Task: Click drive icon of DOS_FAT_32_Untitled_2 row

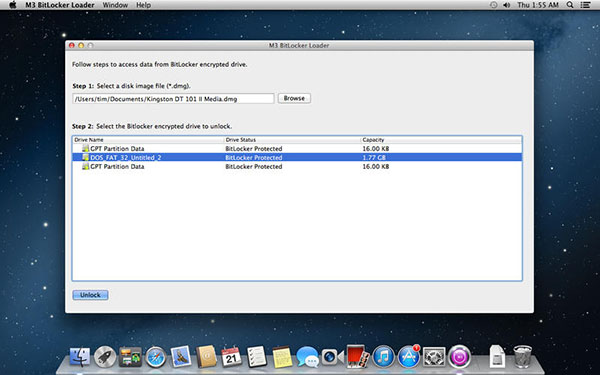Action: pyautogui.click(x=85, y=157)
